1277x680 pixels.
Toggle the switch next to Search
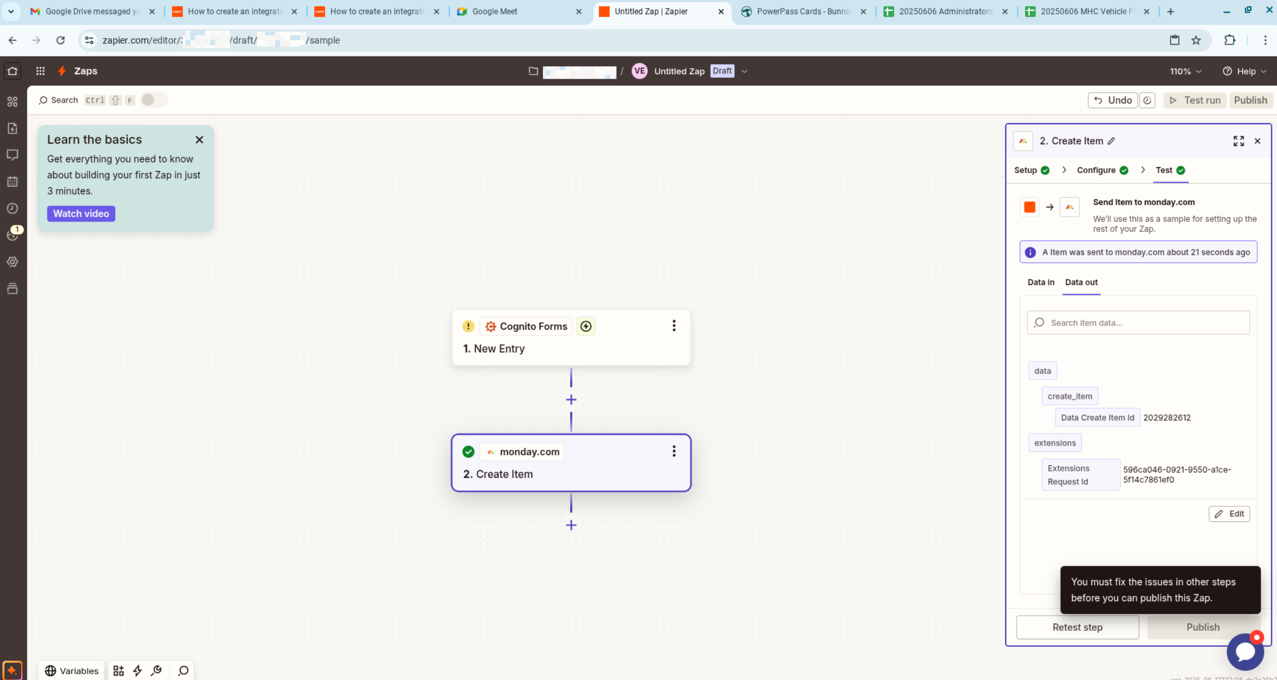(153, 100)
